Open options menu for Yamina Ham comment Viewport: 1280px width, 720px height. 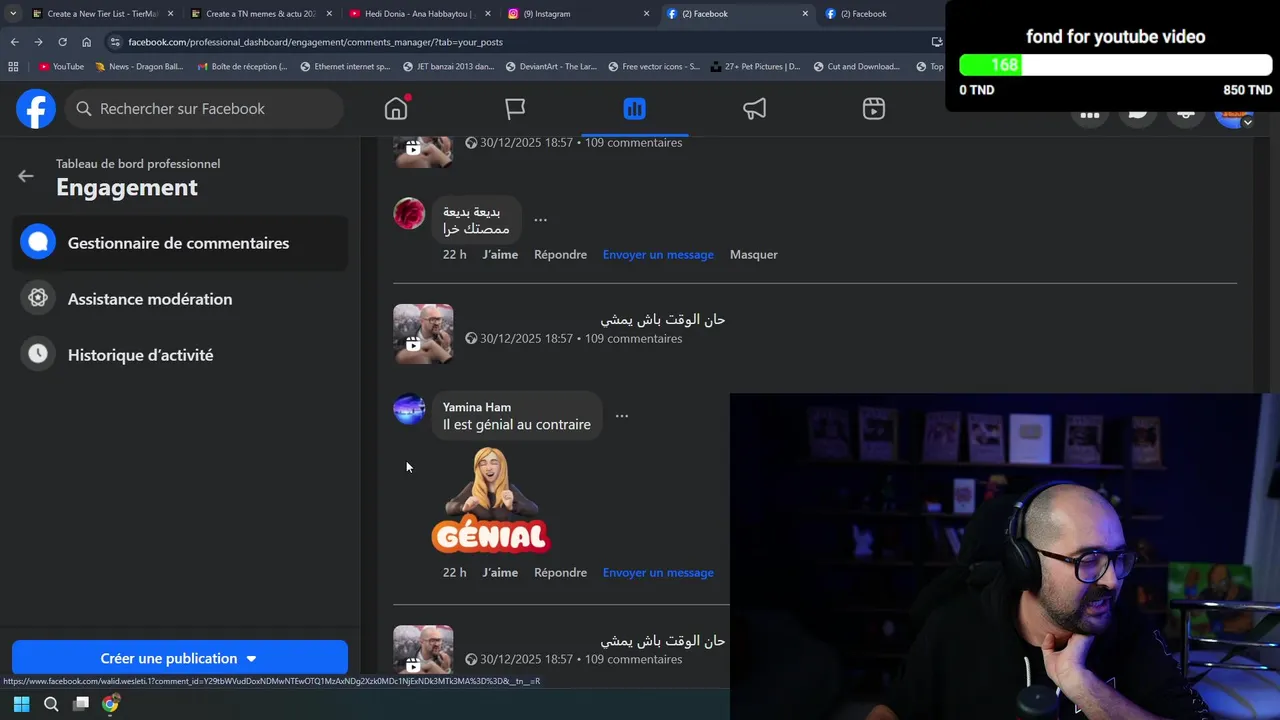pos(622,415)
